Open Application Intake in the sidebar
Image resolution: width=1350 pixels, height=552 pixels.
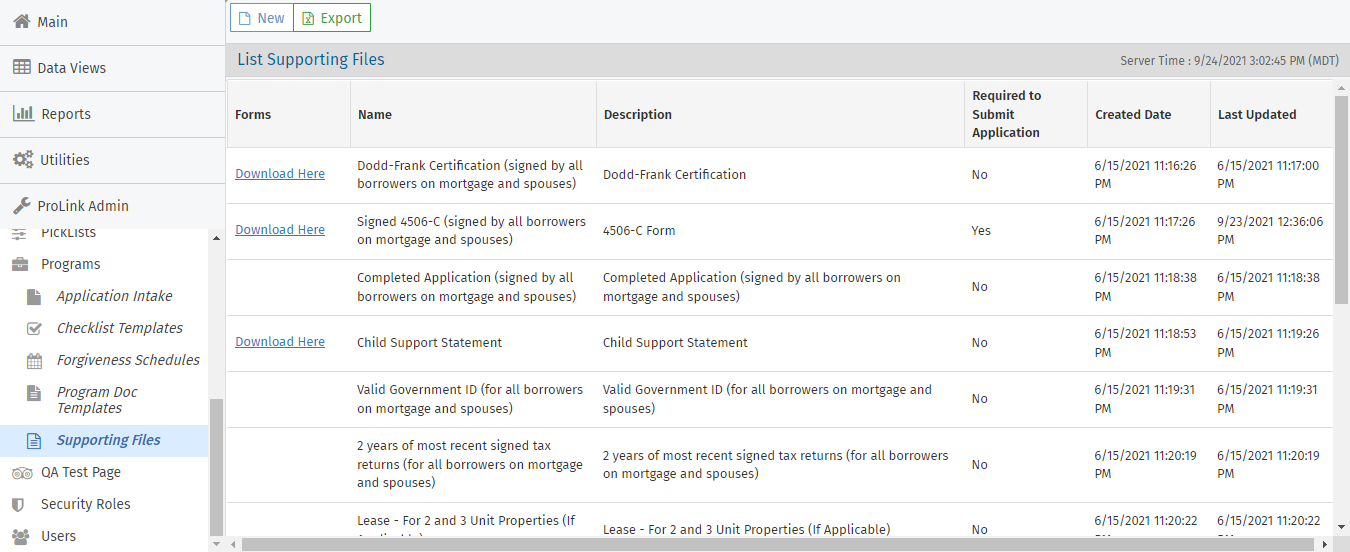114,296
